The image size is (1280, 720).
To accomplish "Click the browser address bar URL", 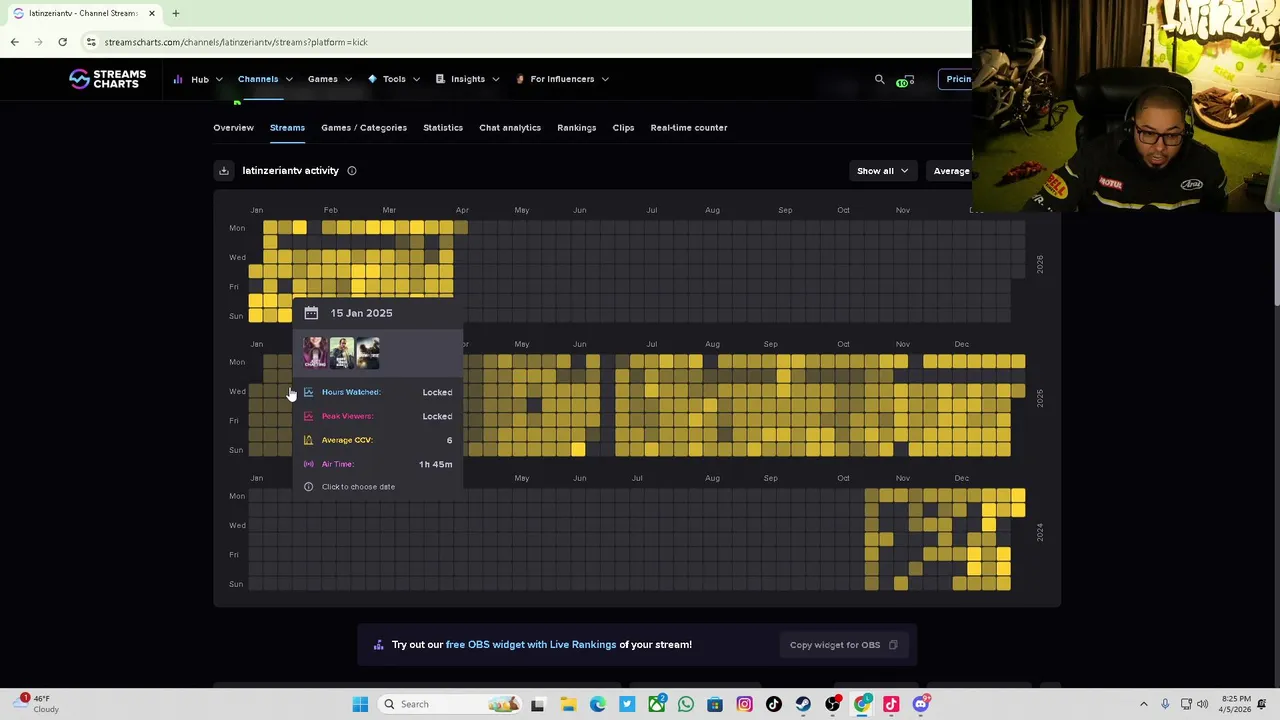I will [x=236, y=42].
